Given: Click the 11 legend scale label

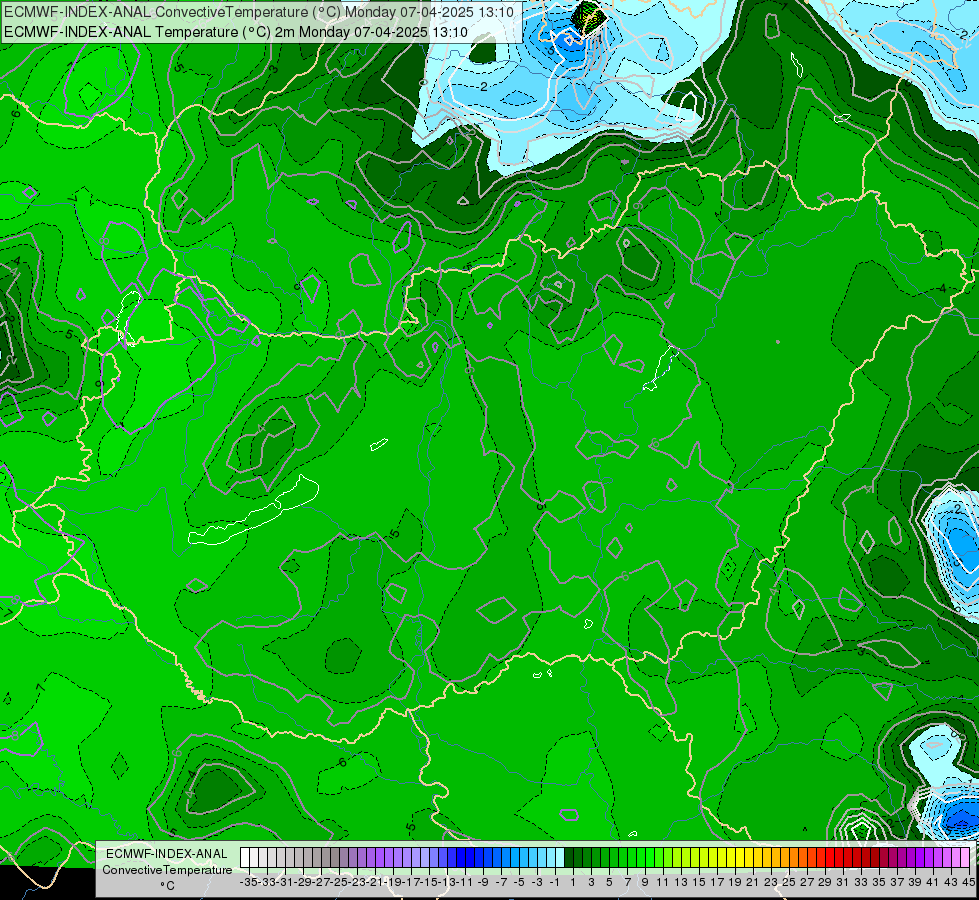Looking at the screenshot, I should click(662, 882).
